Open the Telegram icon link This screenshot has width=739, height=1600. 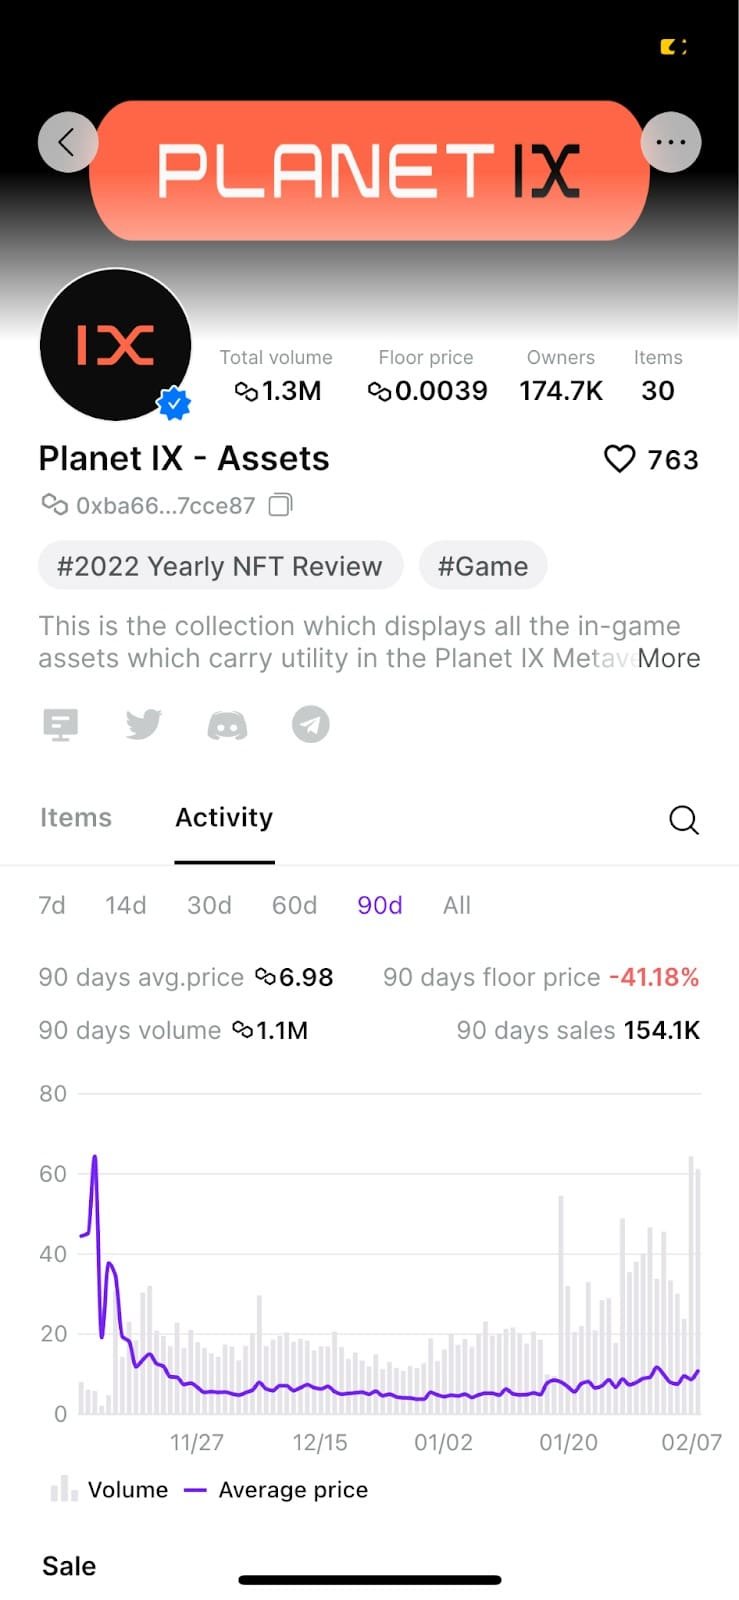pyautogui.click(x=311, y=724)
